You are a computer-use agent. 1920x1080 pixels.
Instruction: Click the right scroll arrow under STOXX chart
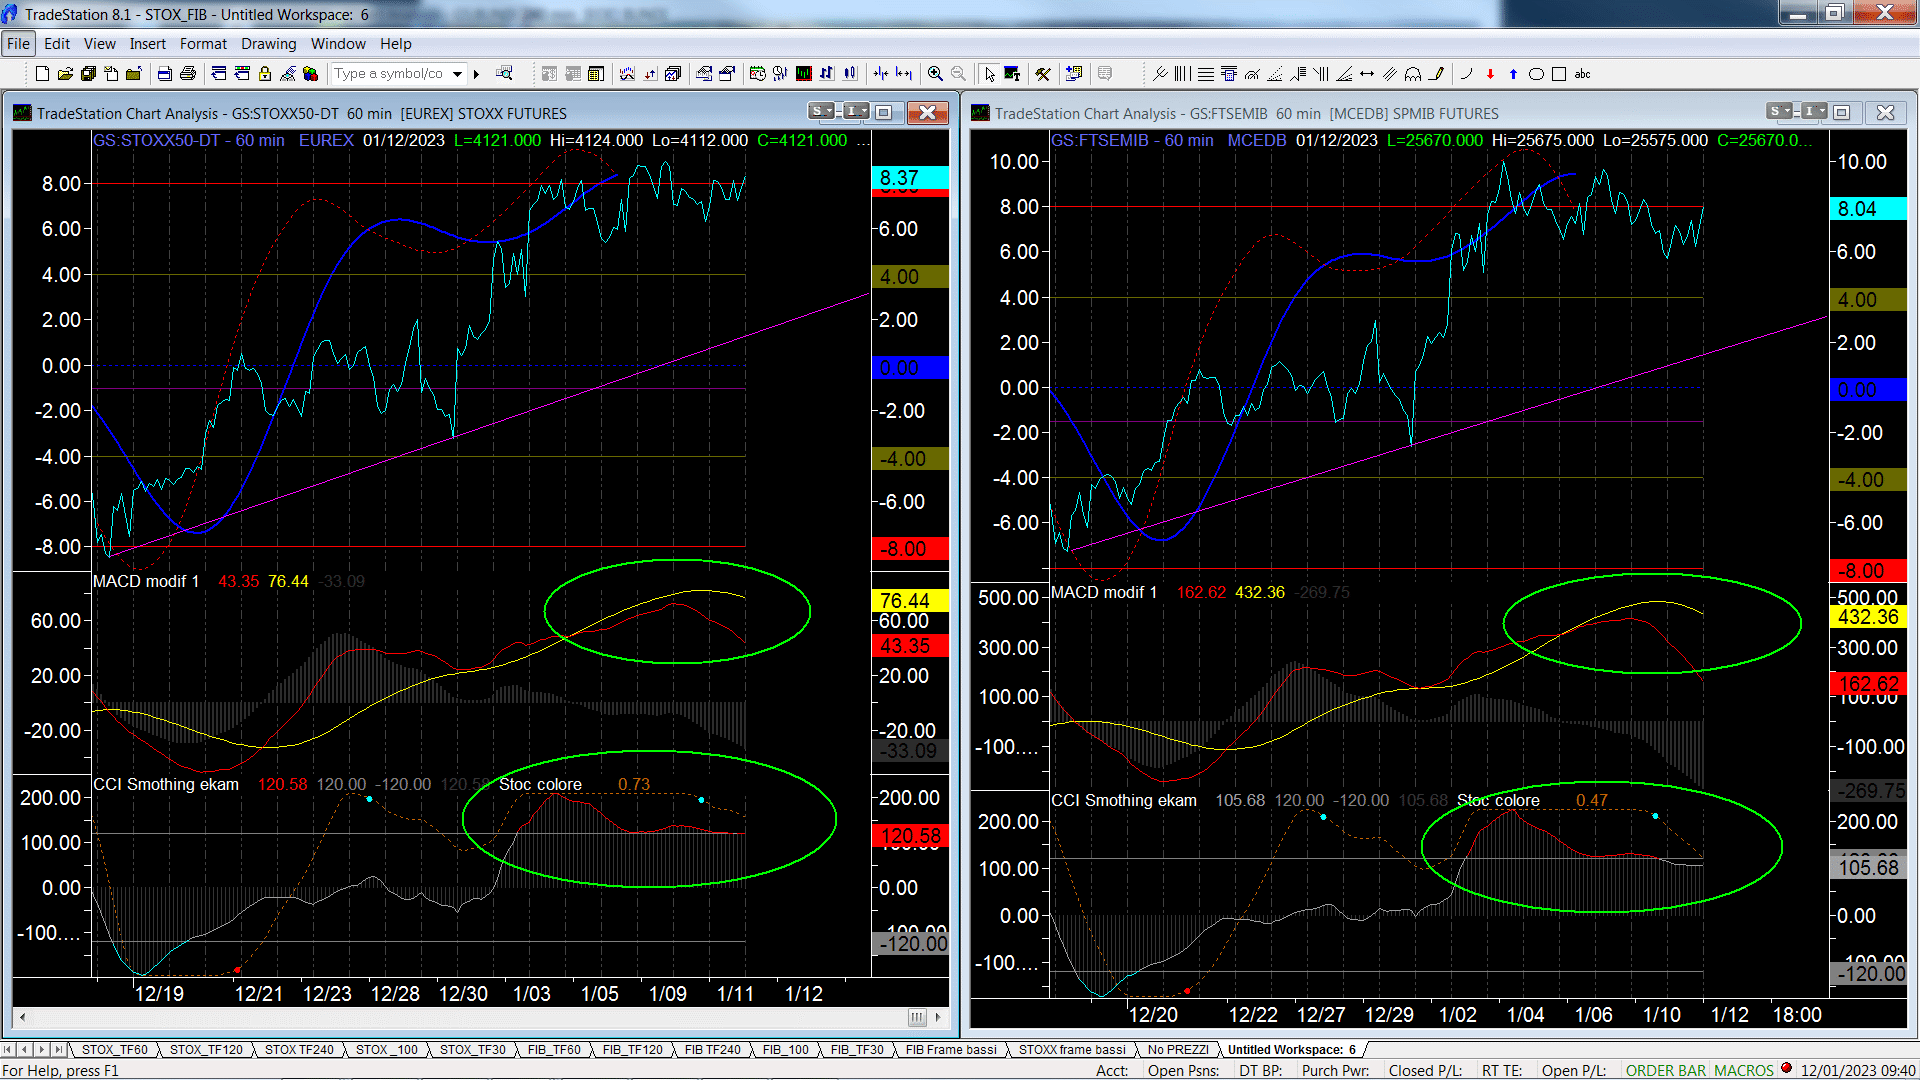[x=938, y=1017]
